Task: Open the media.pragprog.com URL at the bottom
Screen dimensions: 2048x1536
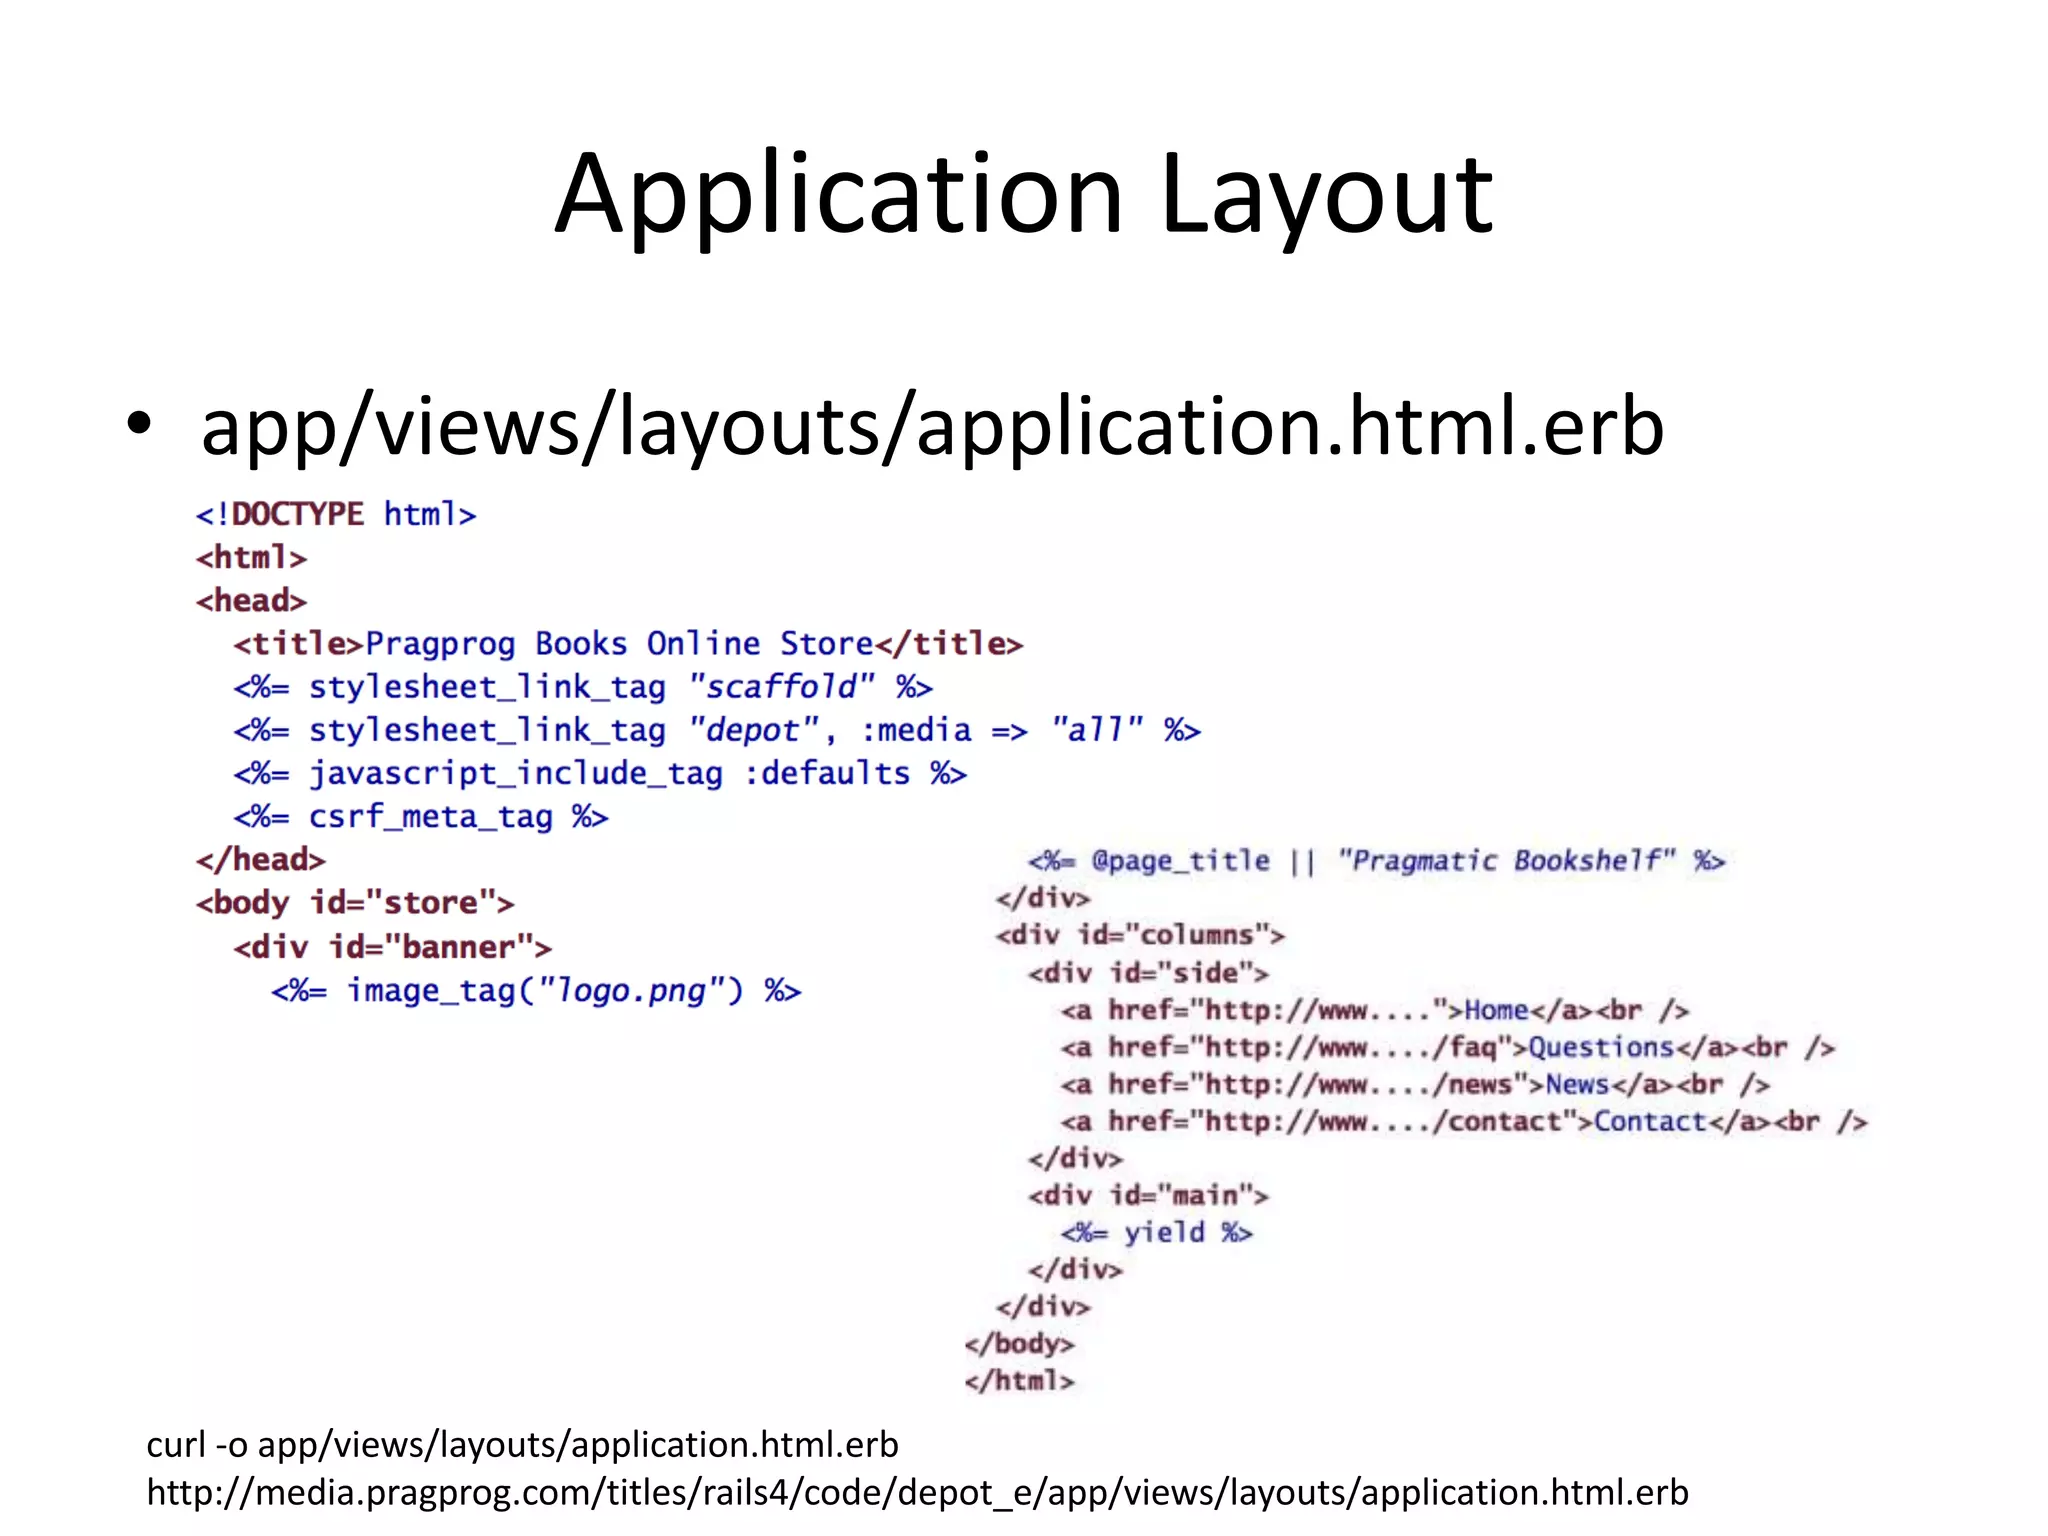Action: (917, 1492)
